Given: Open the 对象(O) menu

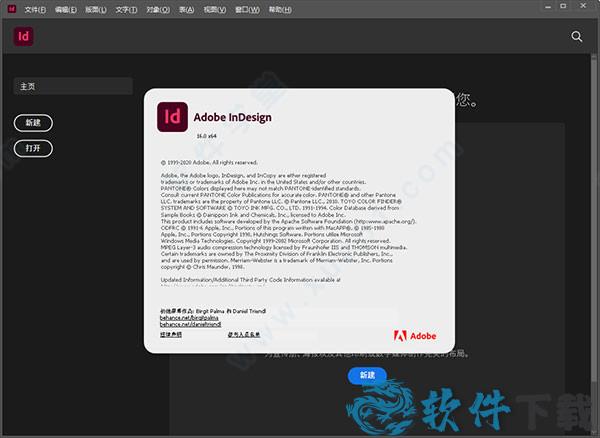Looking at the screenshot, I should (x=158, y=10).
